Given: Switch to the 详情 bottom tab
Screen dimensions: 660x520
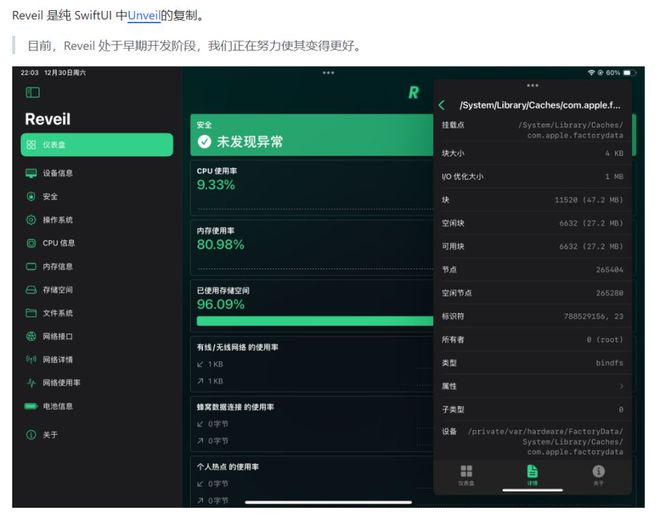Looking at the screenshot, I should tap(532, 474).
